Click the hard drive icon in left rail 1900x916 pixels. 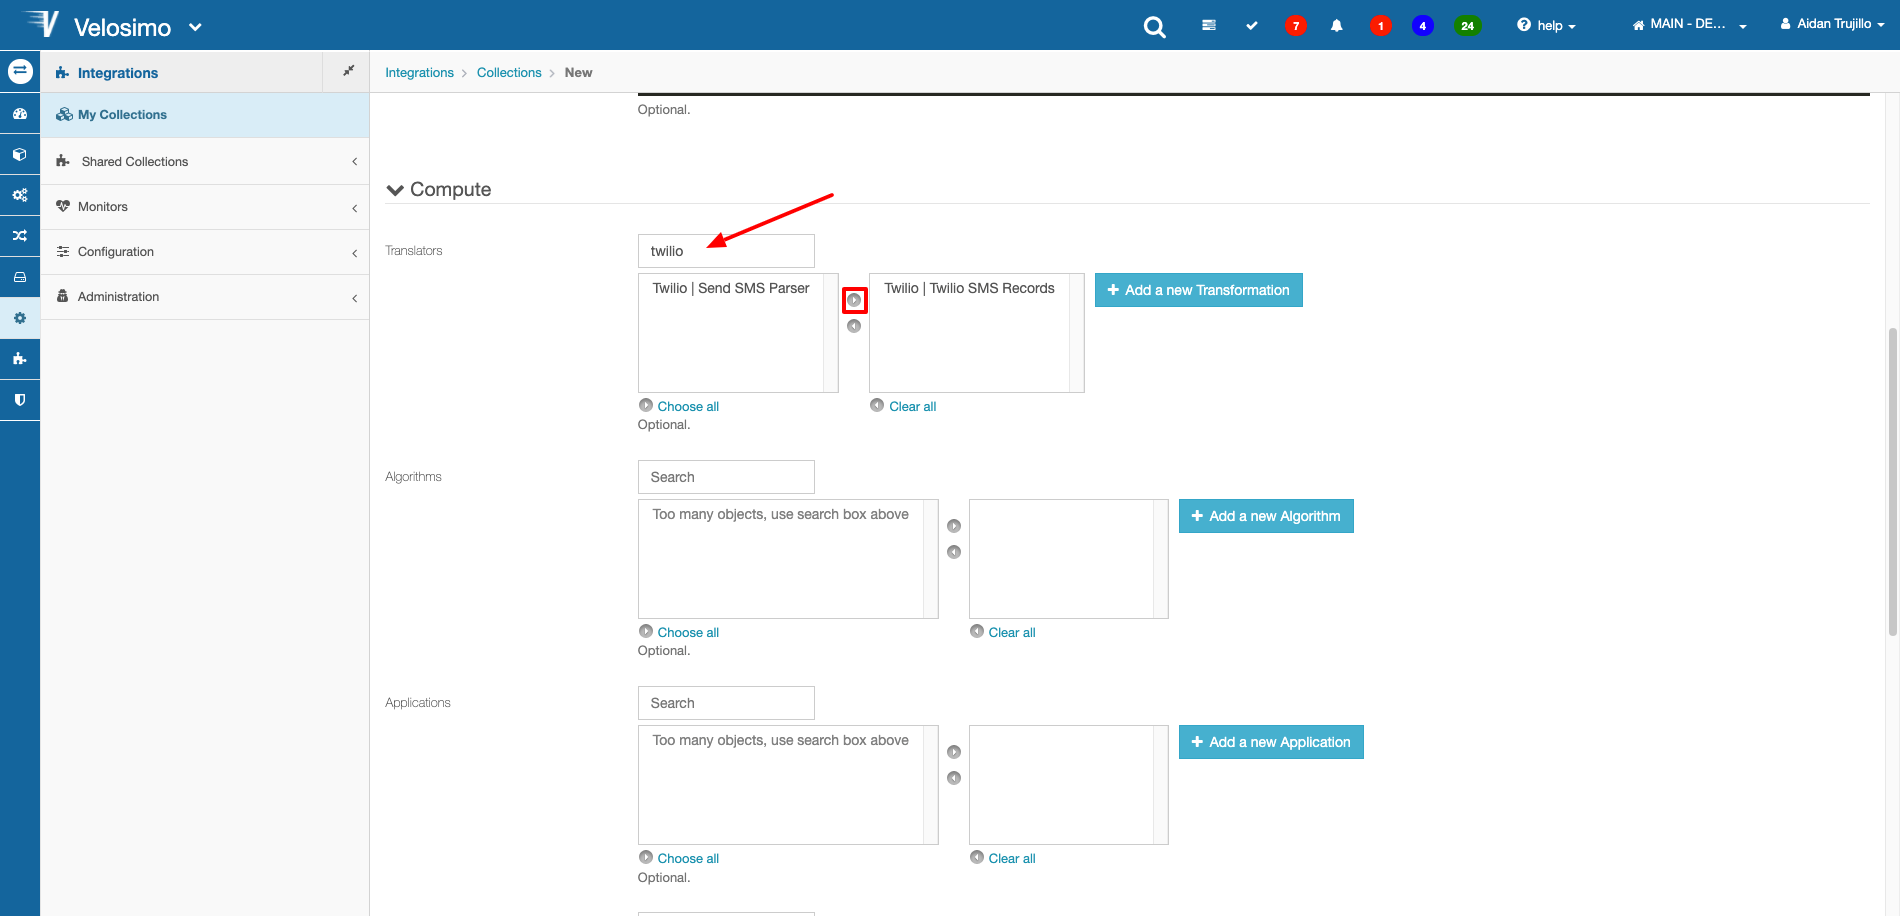[20, 277]
